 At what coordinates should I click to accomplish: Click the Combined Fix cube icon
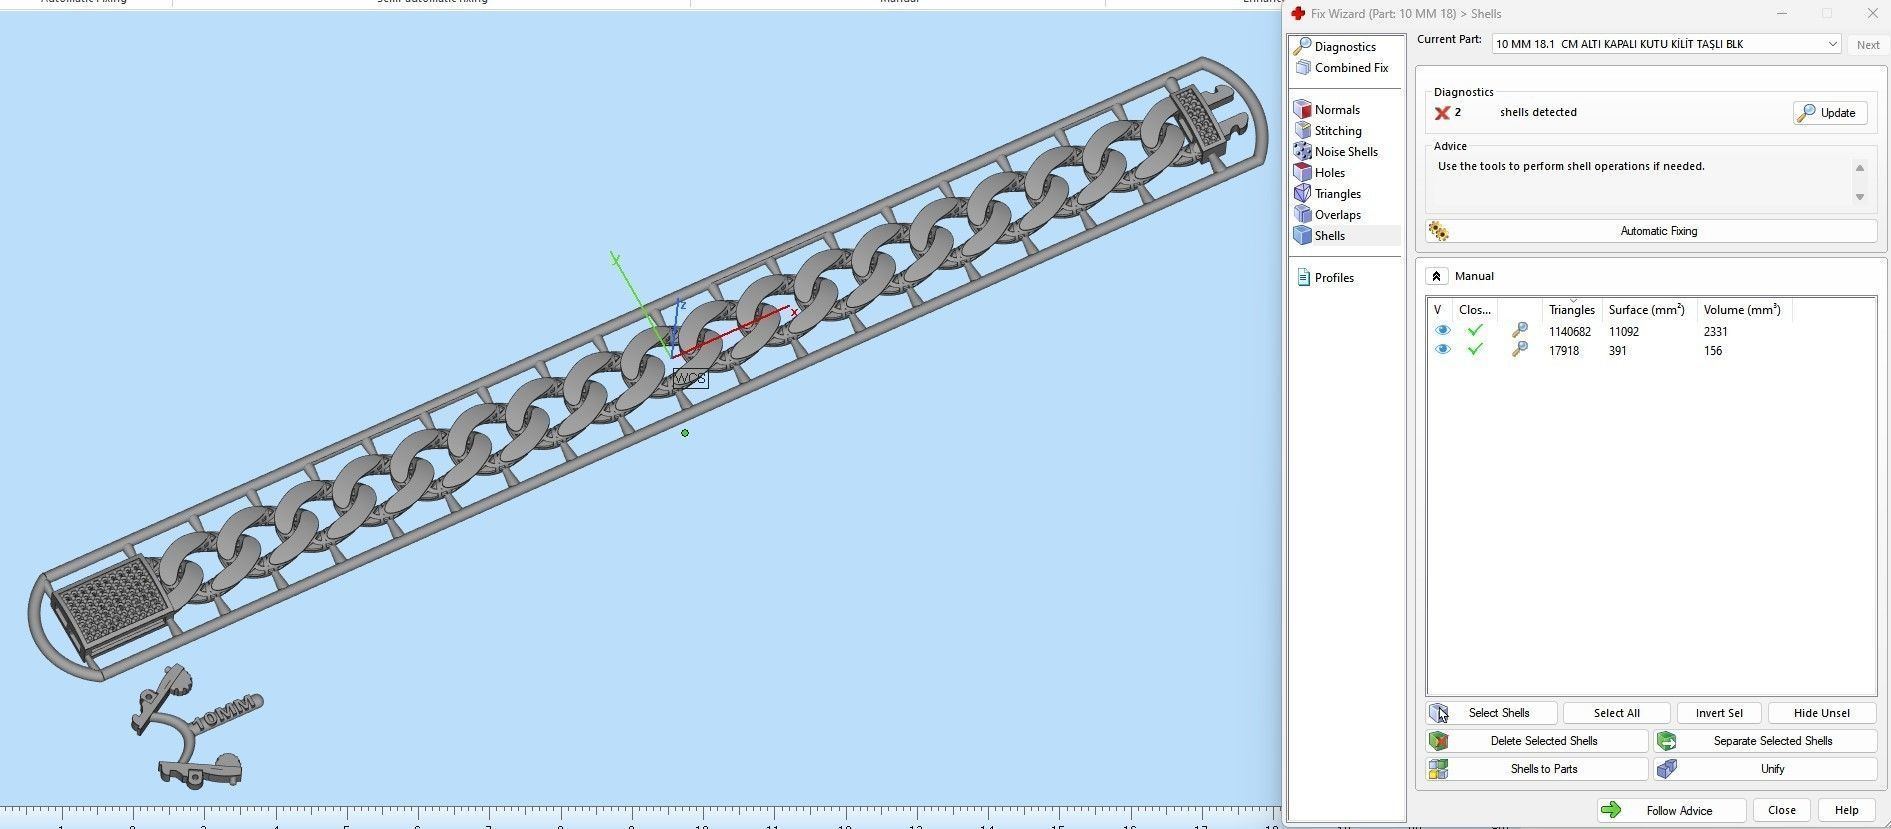point(1302,68)
